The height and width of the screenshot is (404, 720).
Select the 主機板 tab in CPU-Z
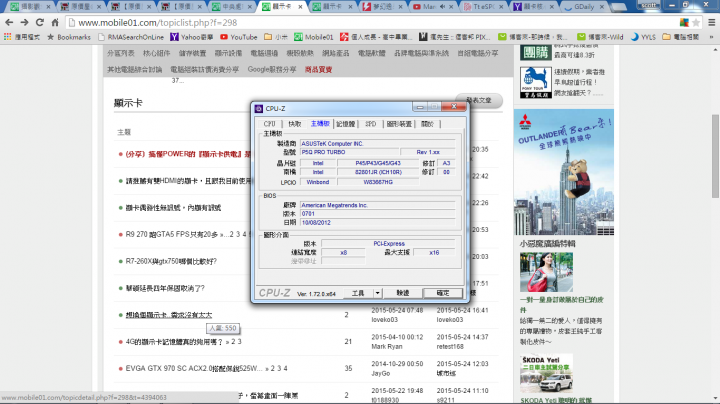coord(320,123)
